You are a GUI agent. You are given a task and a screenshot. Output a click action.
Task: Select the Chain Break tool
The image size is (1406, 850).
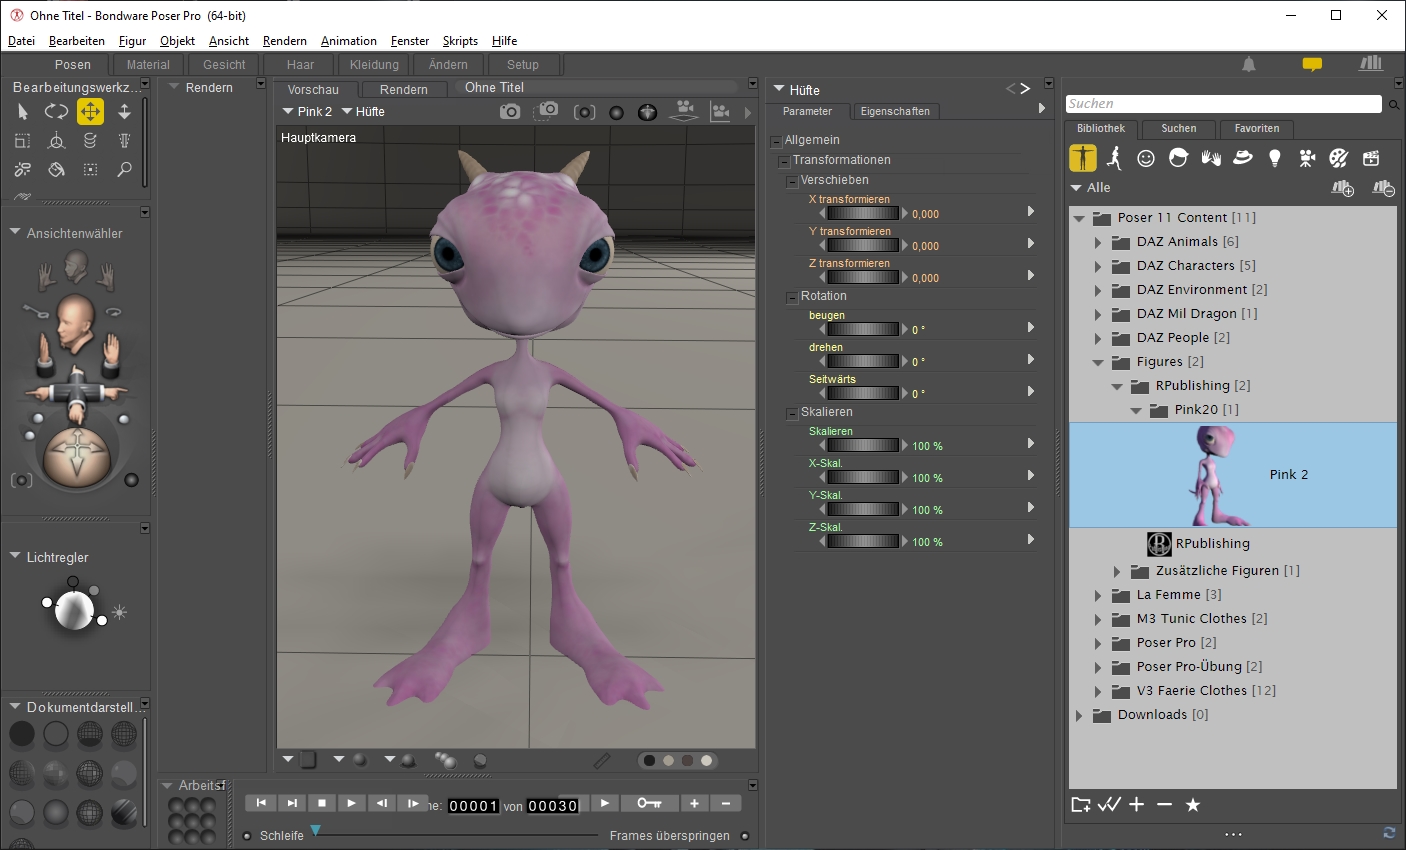[x=23, y=170]
